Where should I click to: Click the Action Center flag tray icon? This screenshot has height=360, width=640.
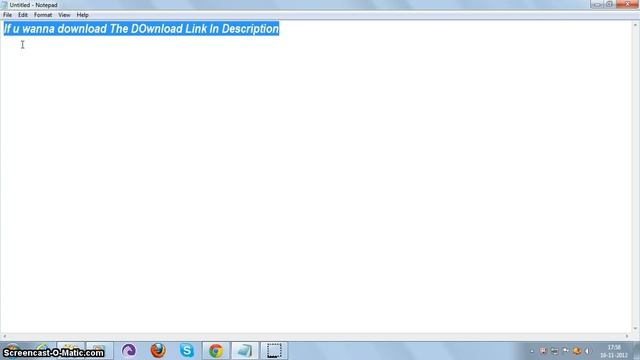pos(566,351)
